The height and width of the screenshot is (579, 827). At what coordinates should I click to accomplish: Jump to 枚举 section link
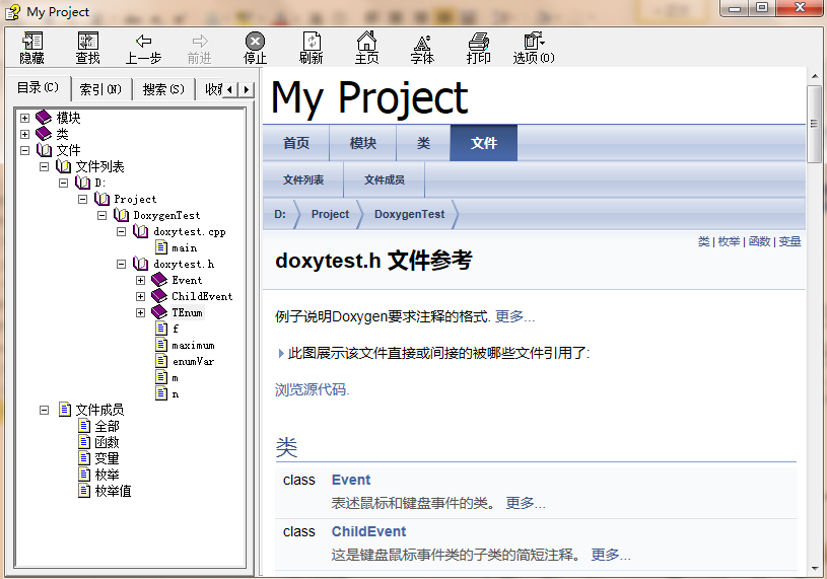point(728,242)
